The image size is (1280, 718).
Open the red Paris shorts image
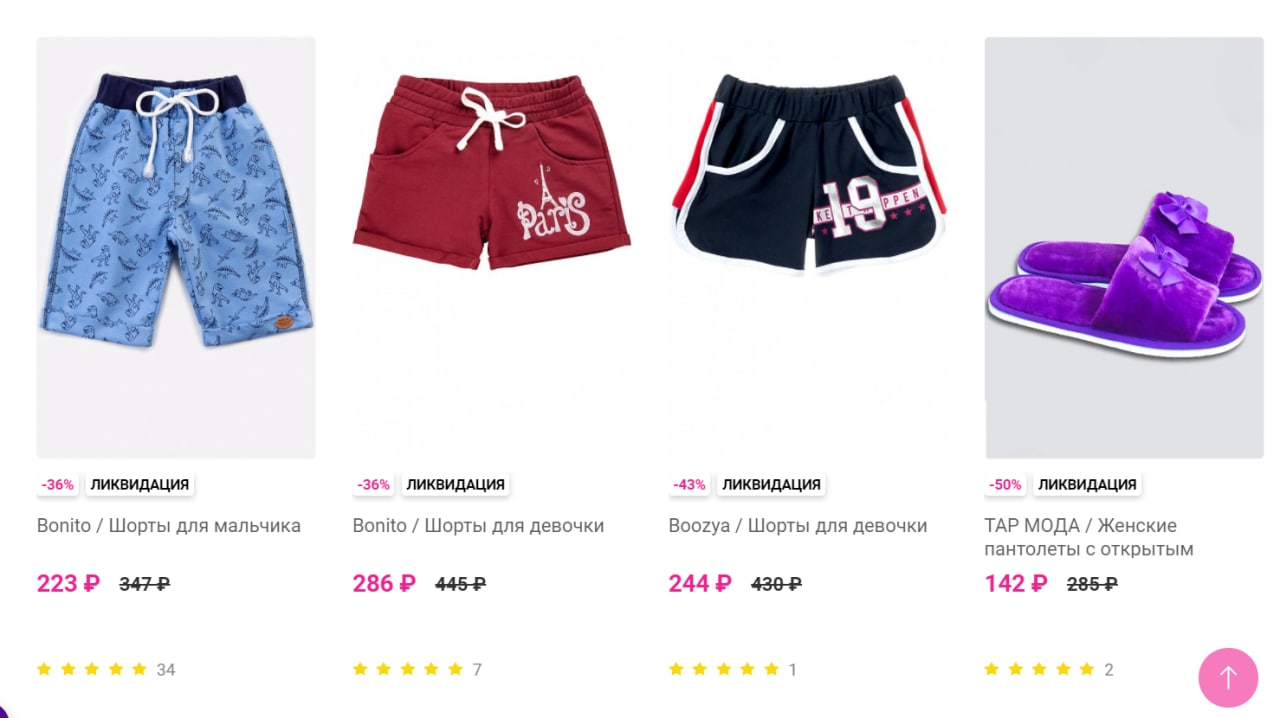click(492, 248)
